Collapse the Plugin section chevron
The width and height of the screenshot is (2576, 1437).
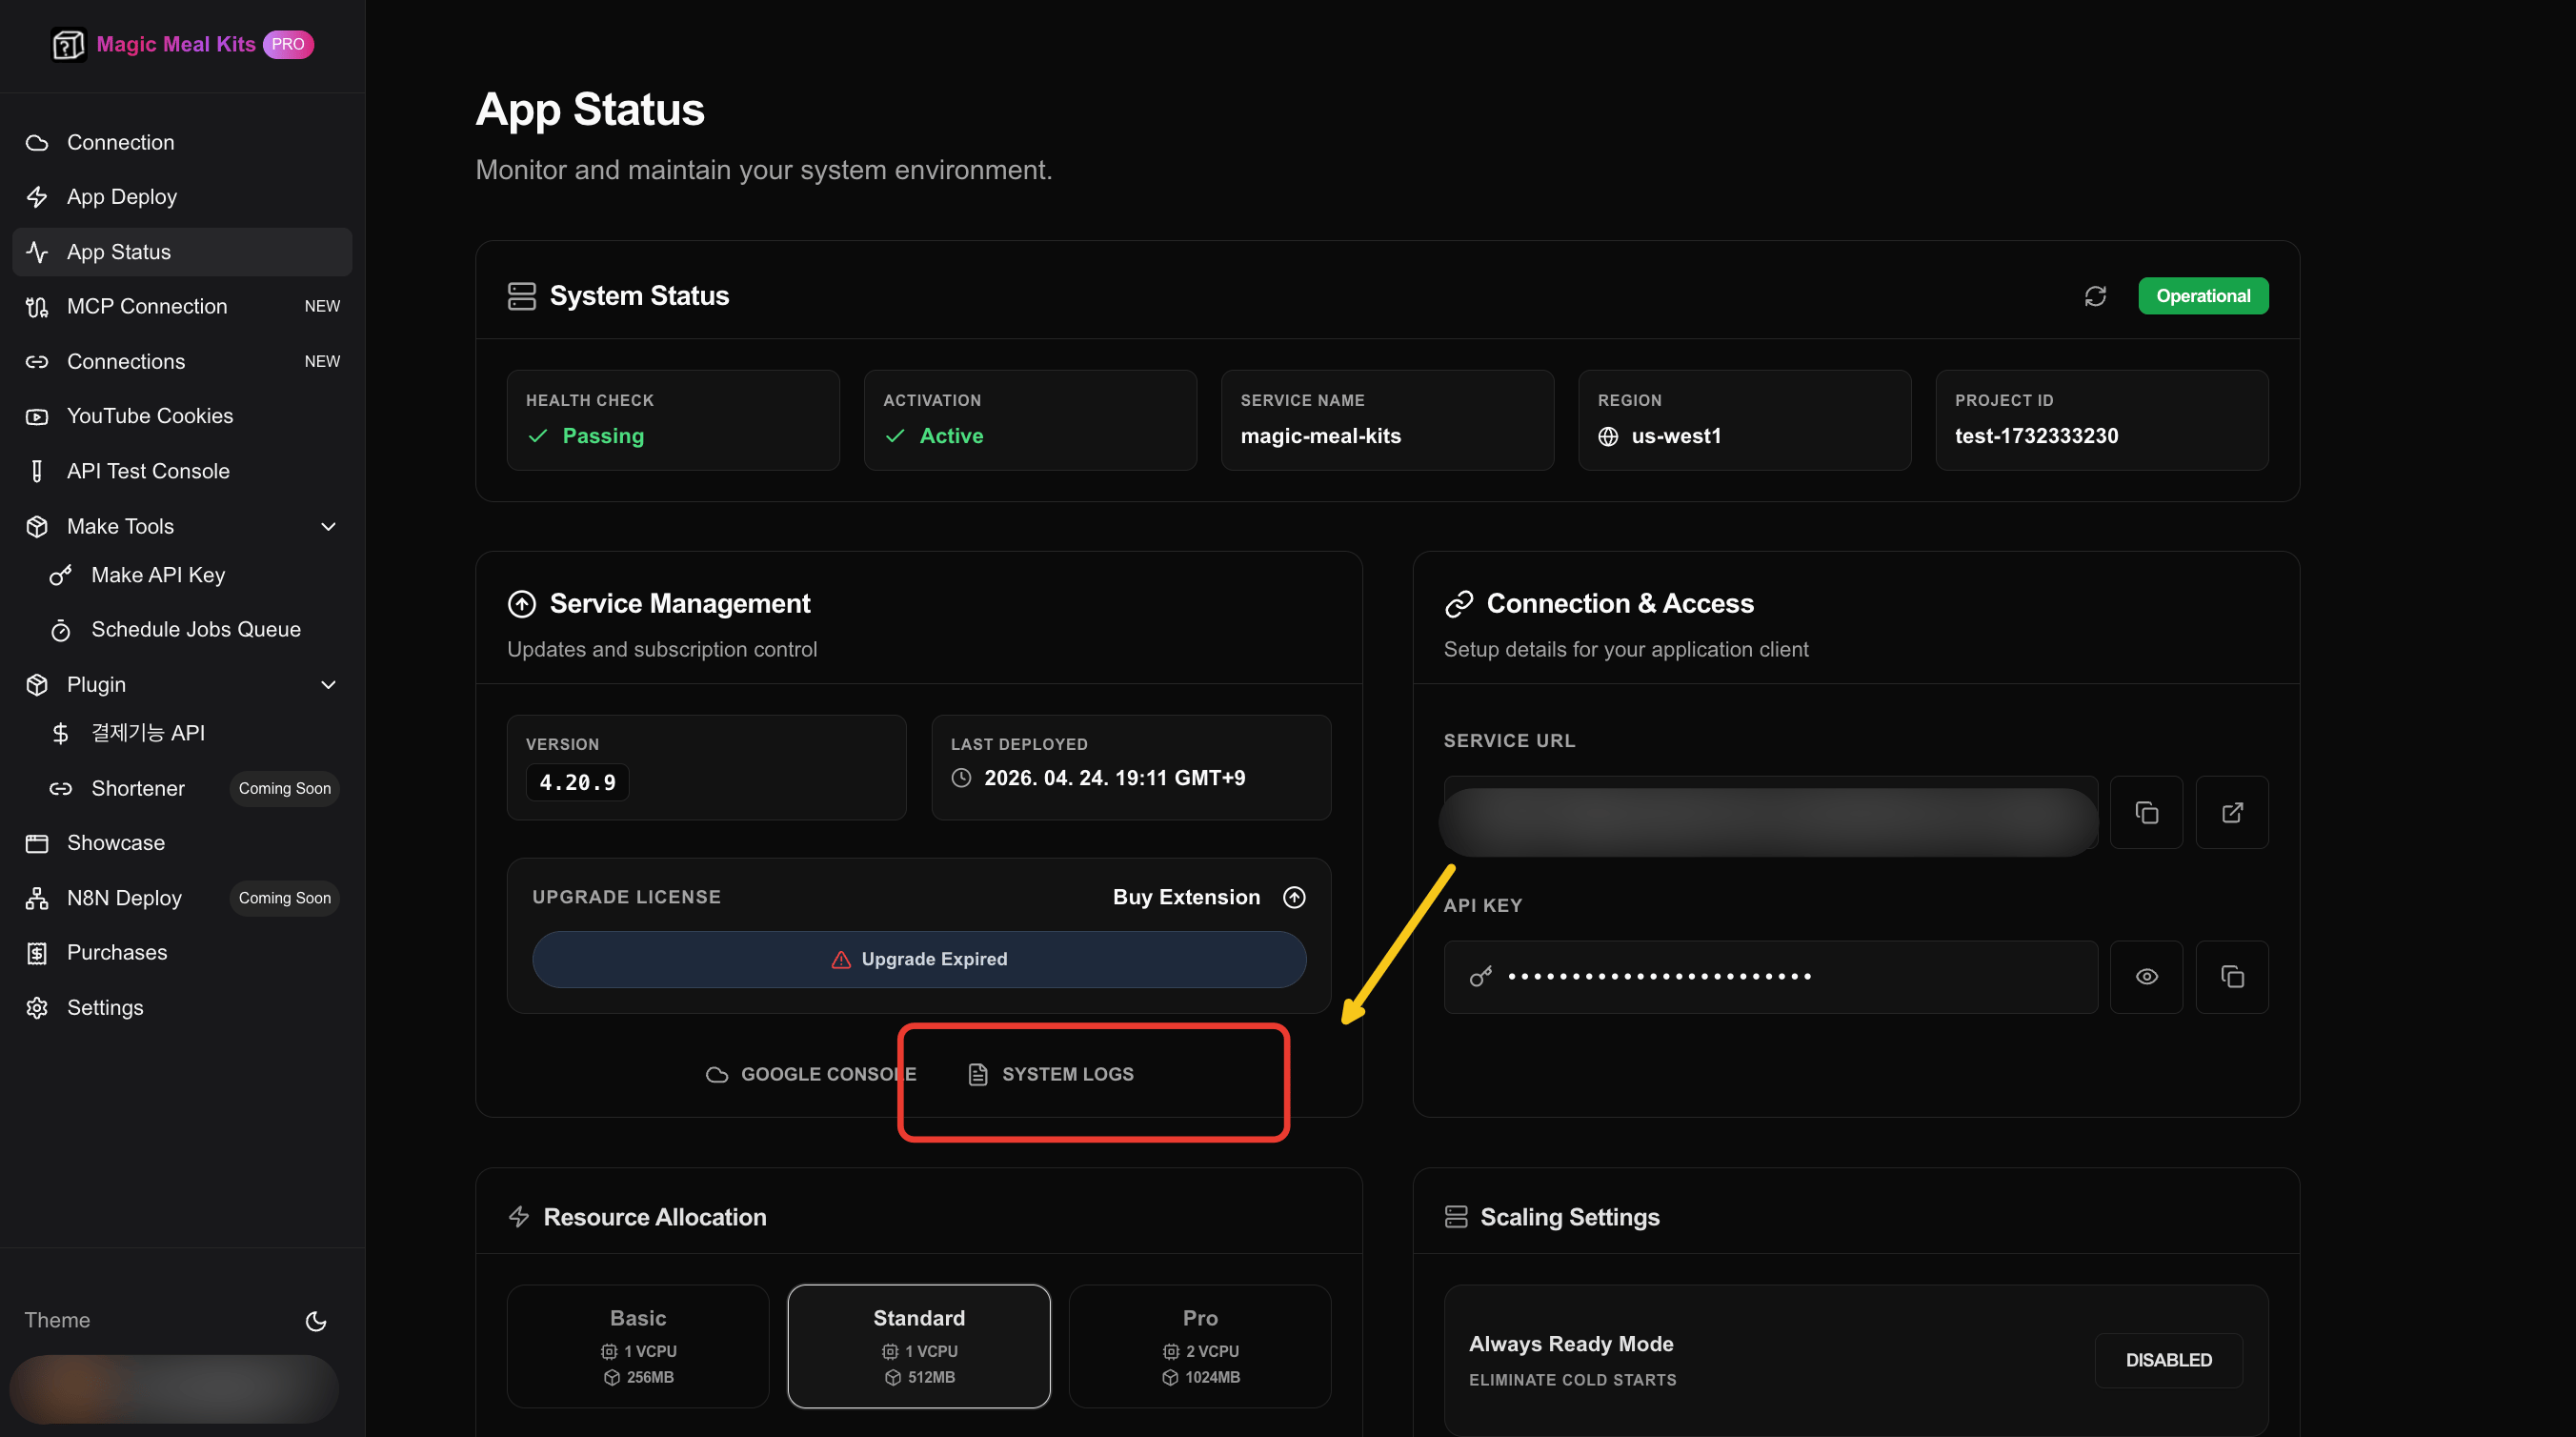tap(328, 684)
